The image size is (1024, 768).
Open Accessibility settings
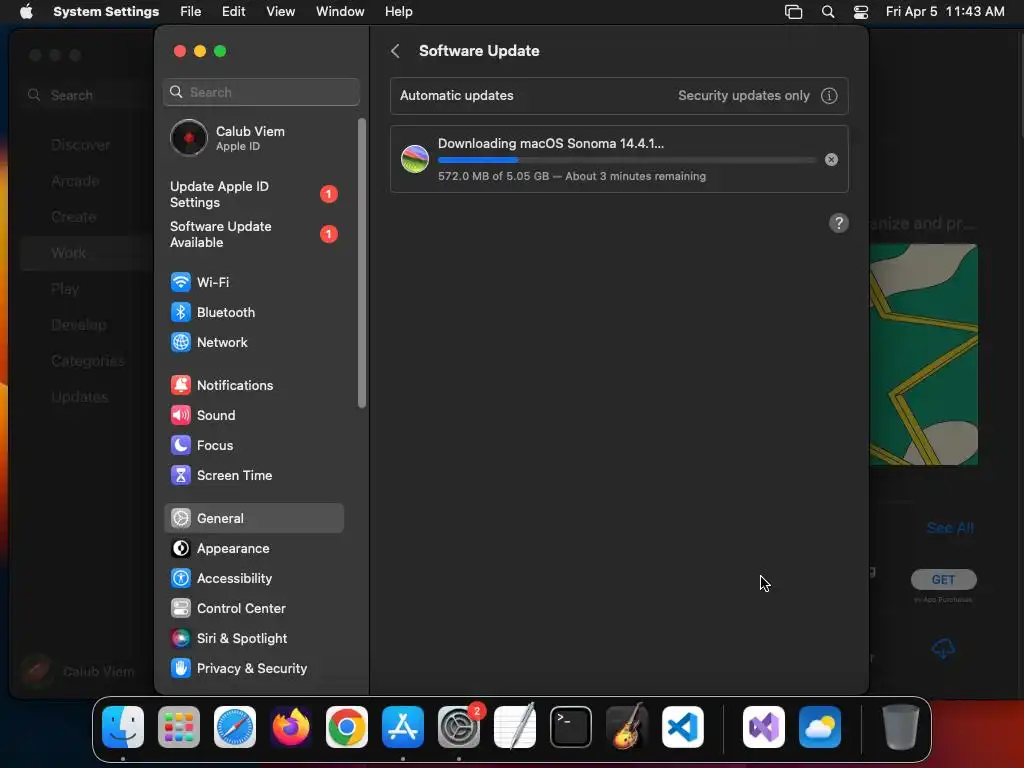tap(253, 579)
